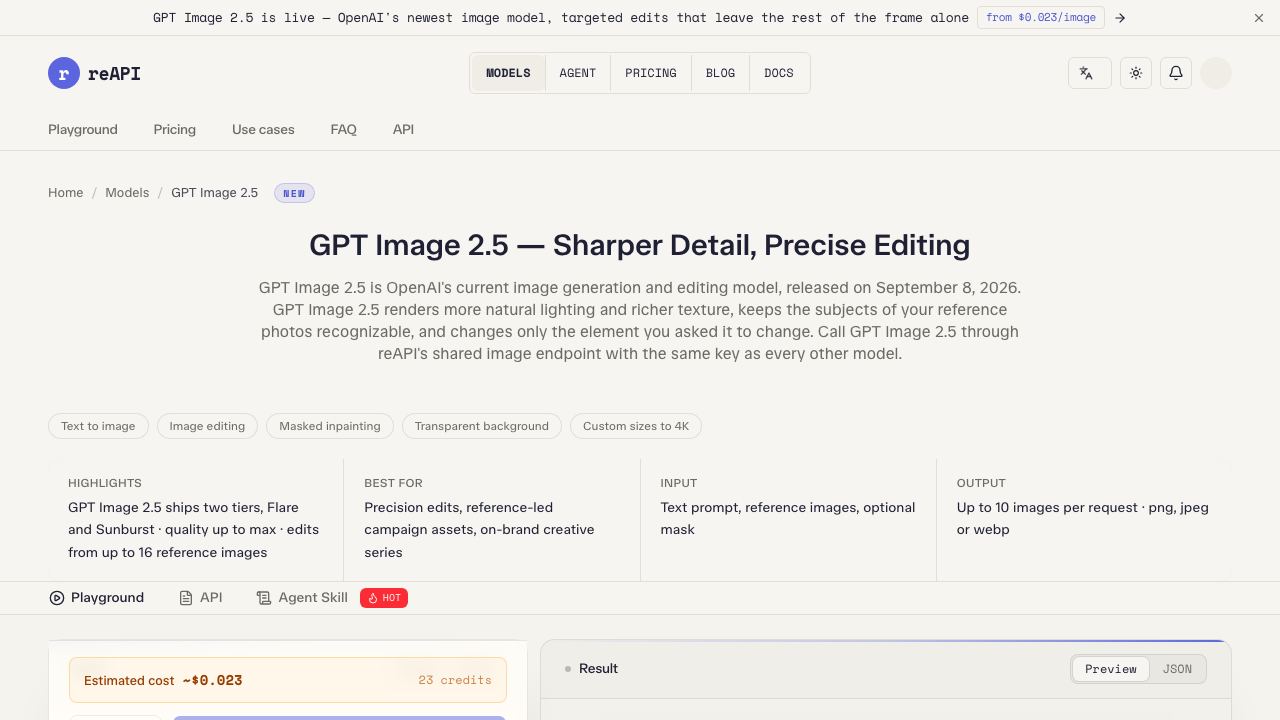Click the Estimated cost ~$0.023 box
The image size is (1280, 720).
[288, 680]
